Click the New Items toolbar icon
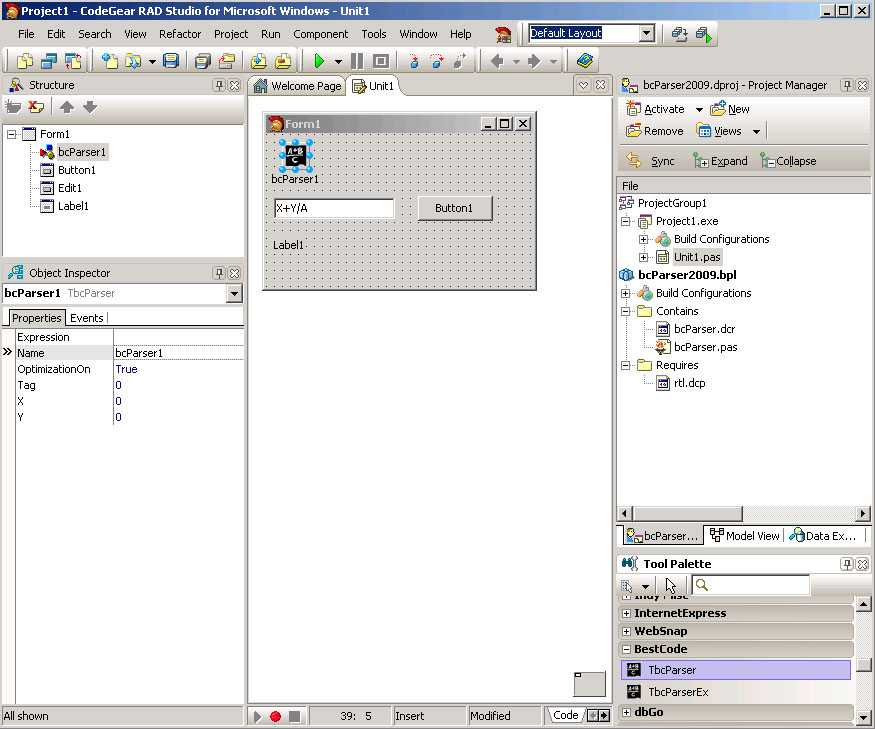875x729 pixels. (x=110, y=61)
